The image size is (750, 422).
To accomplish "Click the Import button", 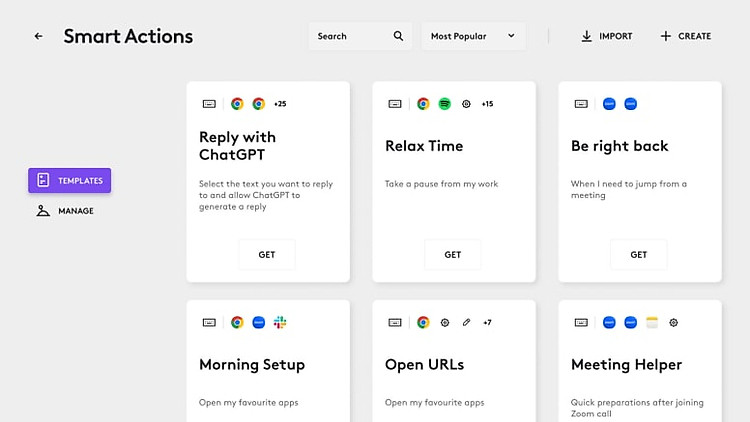I will point(606,36).
